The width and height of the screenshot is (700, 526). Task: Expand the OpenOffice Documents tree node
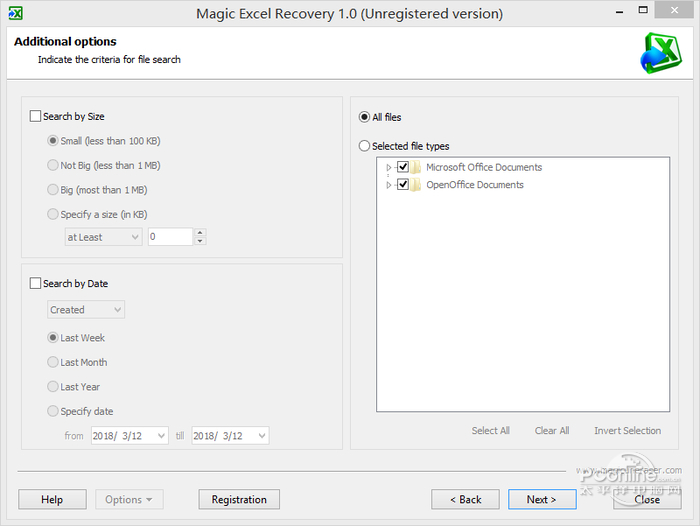click(388, 184)
